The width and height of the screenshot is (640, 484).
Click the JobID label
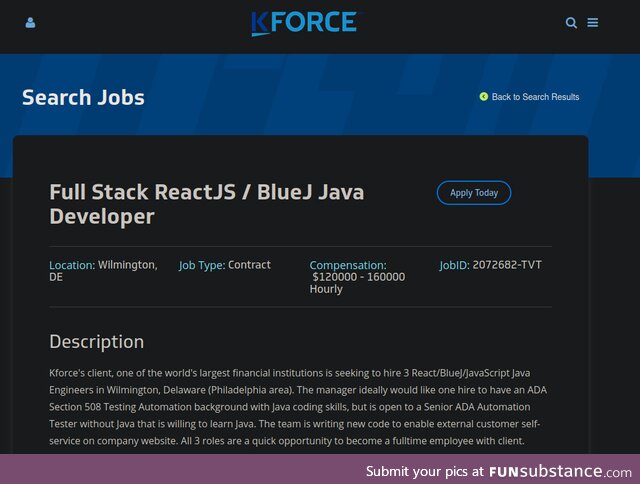[454, 265]
